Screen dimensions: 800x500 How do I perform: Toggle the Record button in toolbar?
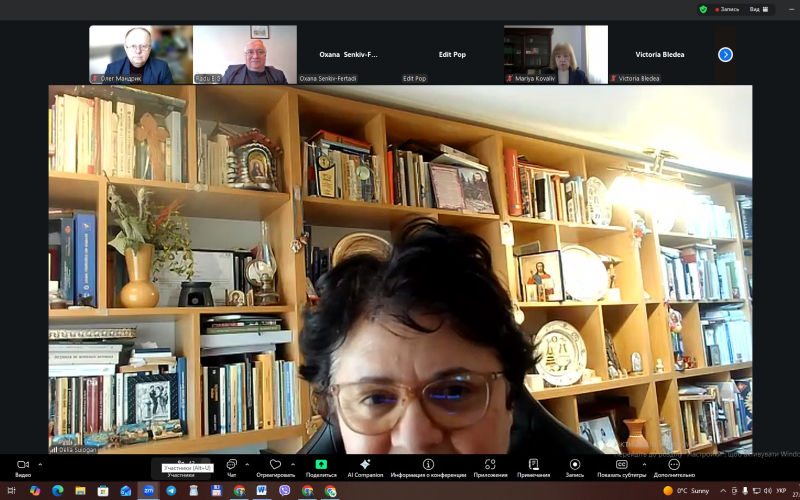(x=574, y=465)
